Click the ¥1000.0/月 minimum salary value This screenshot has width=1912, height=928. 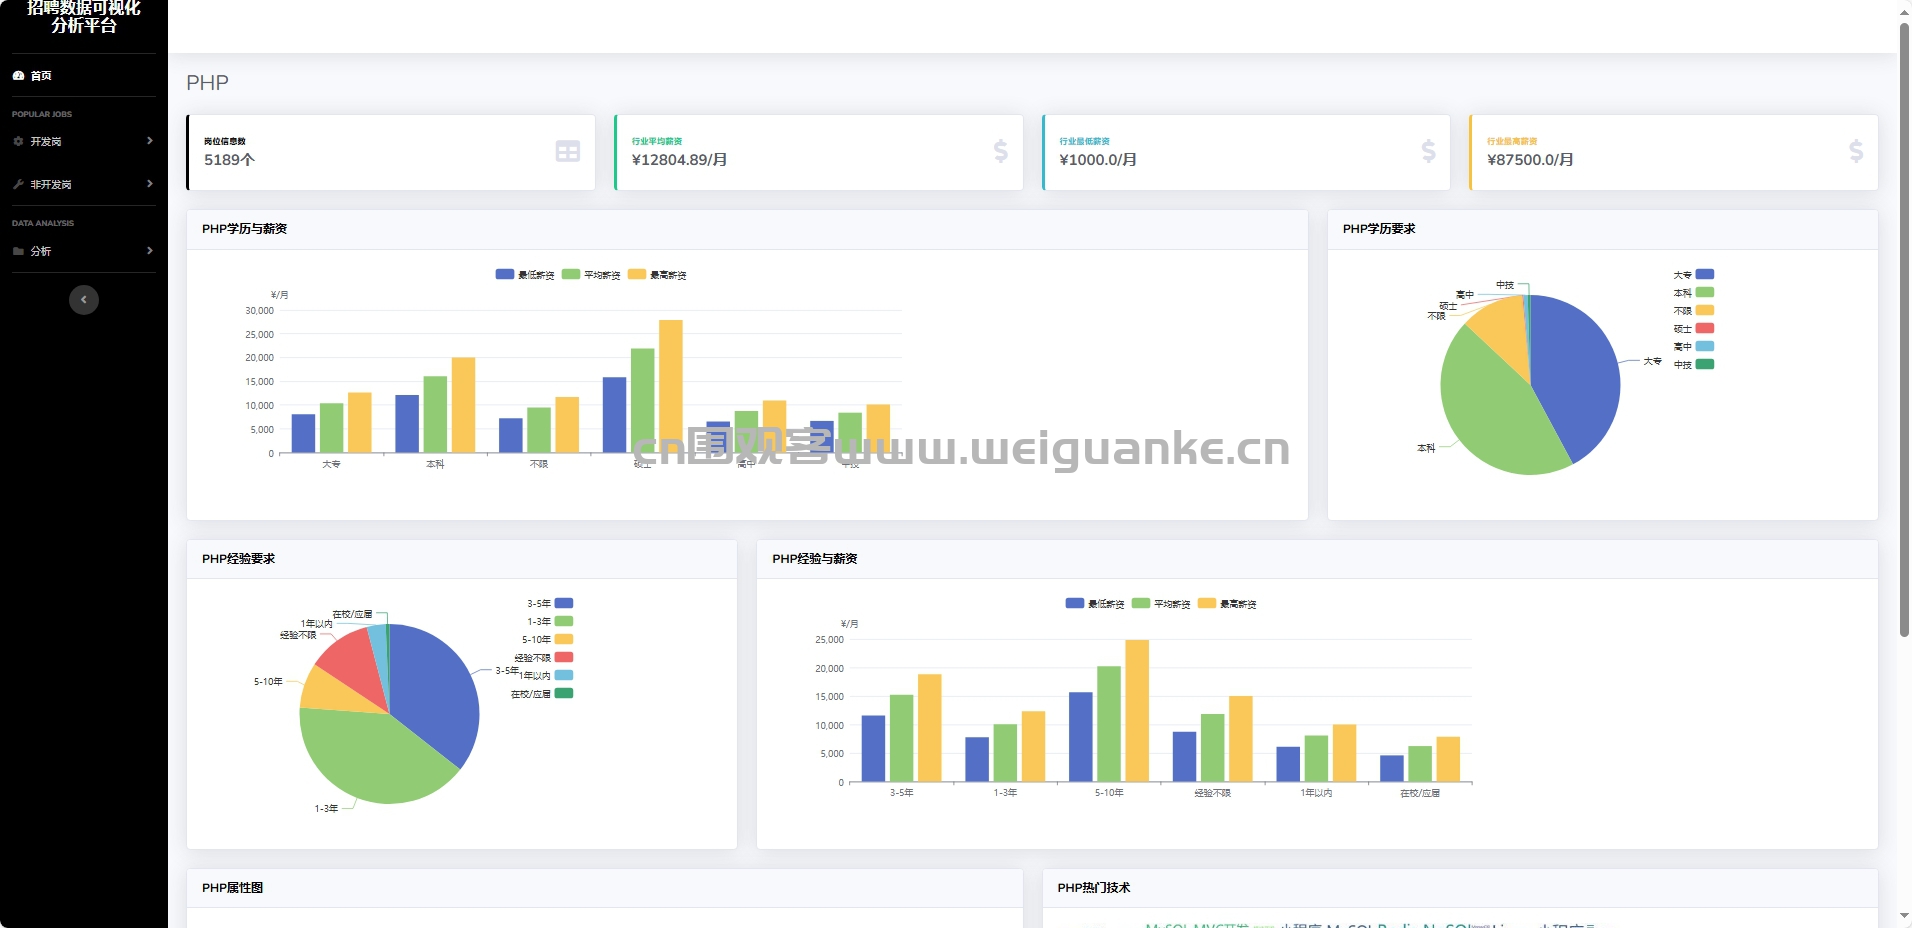click(1098, 159)
